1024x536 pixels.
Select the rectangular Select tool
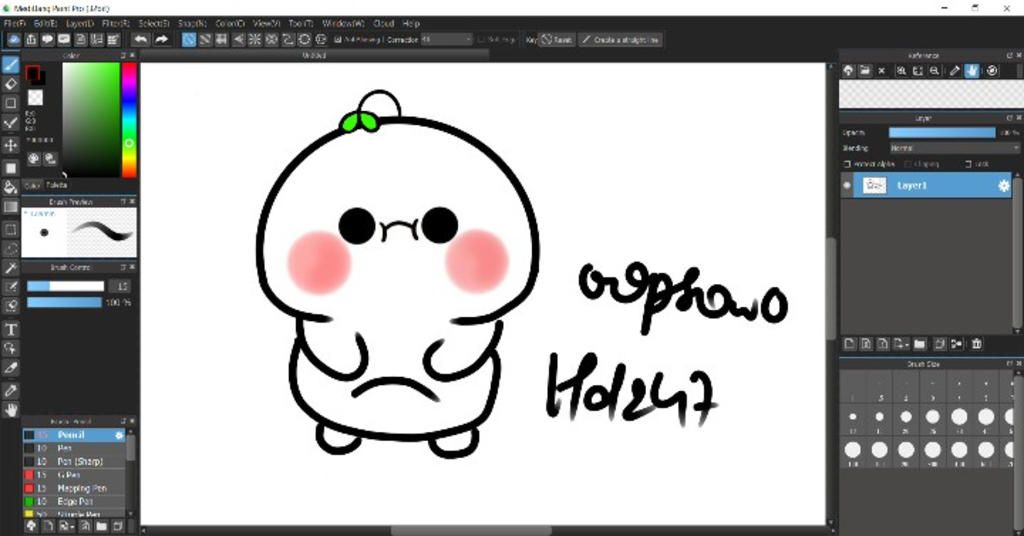pyautogui.click(x=10, y=229)
